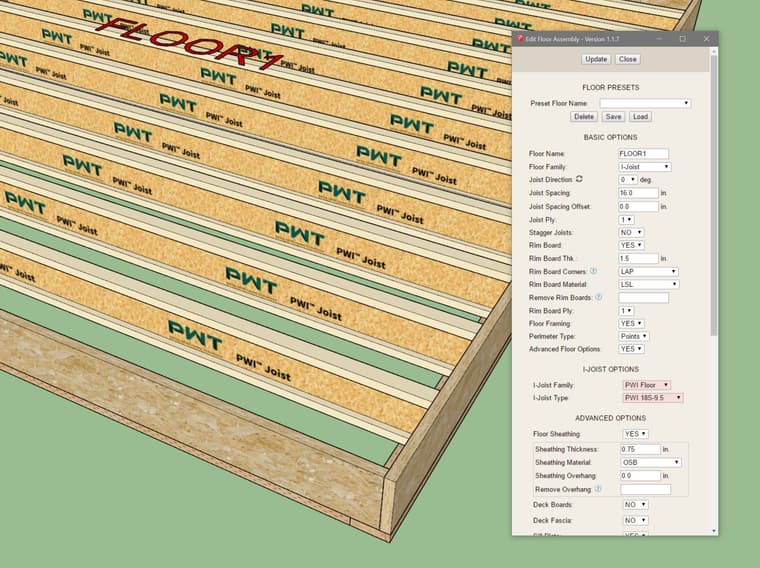Click the dialog's vertical scrollbar thumb
Viewport: 760px width, 568px height.
coord(713,190)
